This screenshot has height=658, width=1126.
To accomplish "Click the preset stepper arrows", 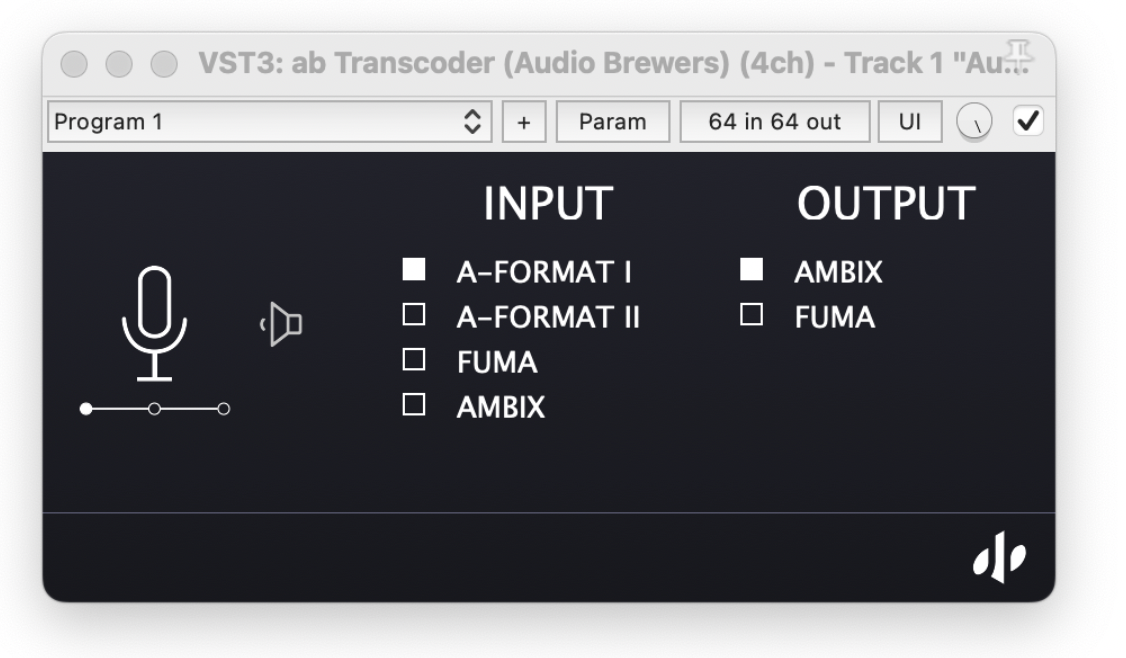I will [475, 120].
